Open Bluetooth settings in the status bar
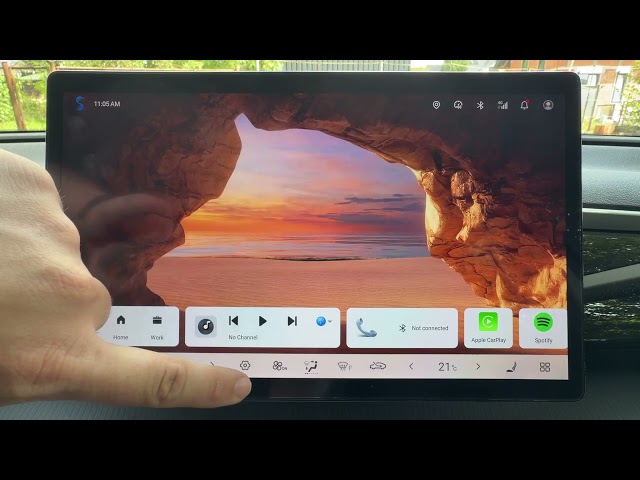 480,105
